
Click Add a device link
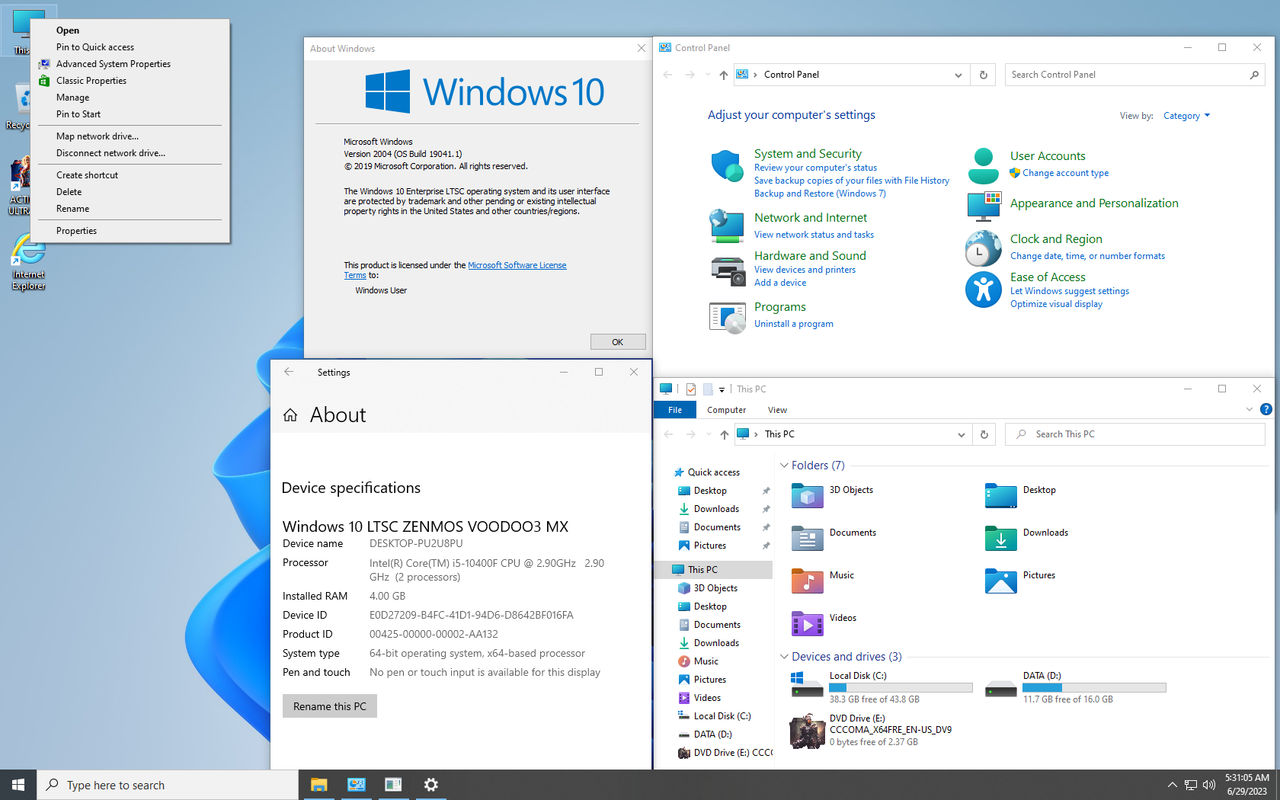(x=780, y=283)
